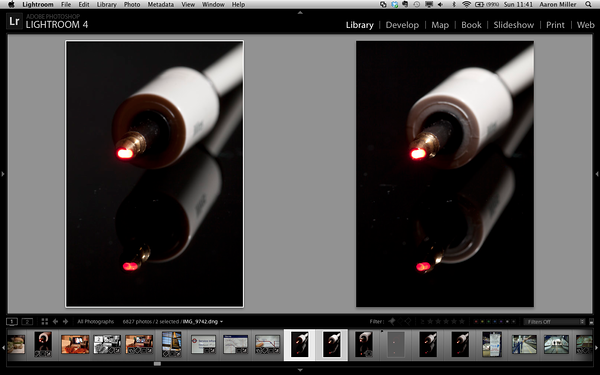
Task: Open the Help menu
Action: coord(238,5)
